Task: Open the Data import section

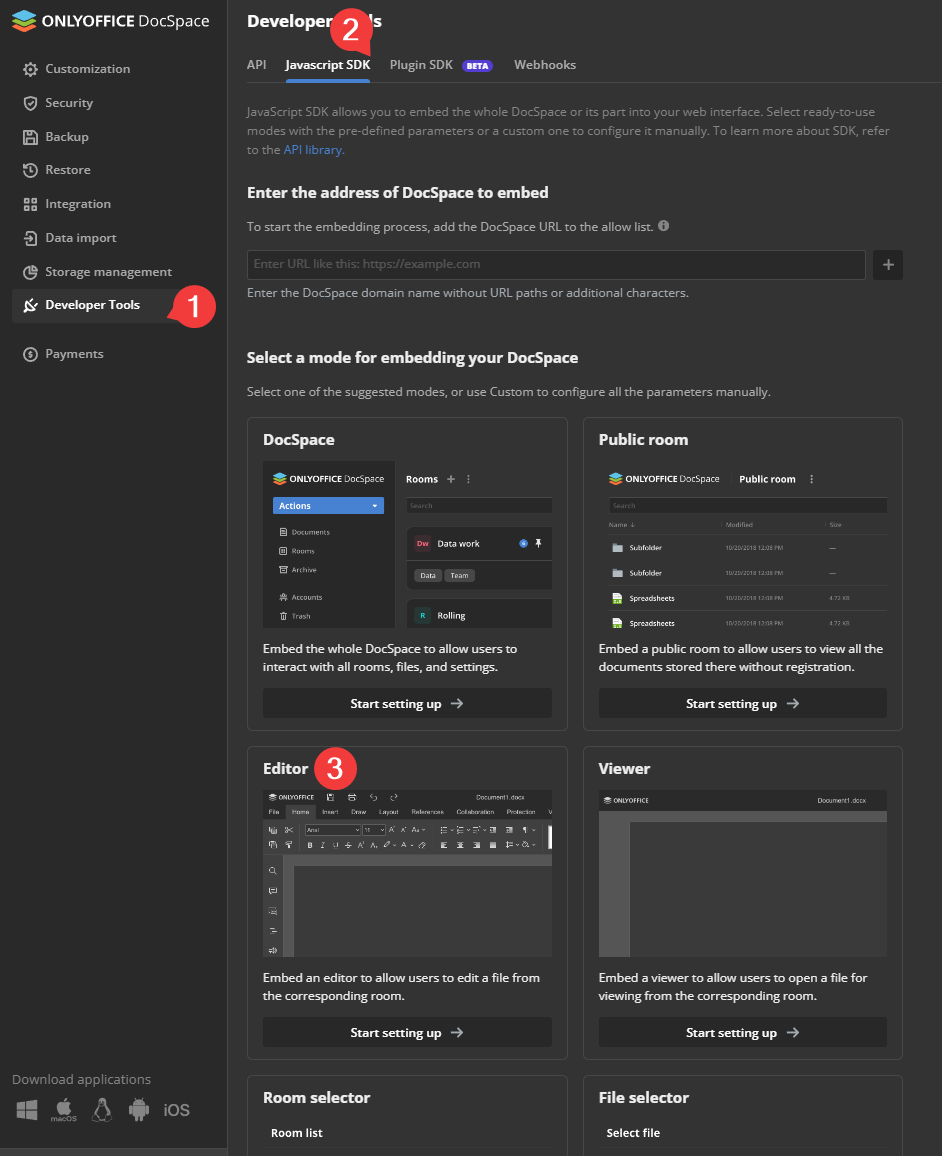Action: click(81, 238)
